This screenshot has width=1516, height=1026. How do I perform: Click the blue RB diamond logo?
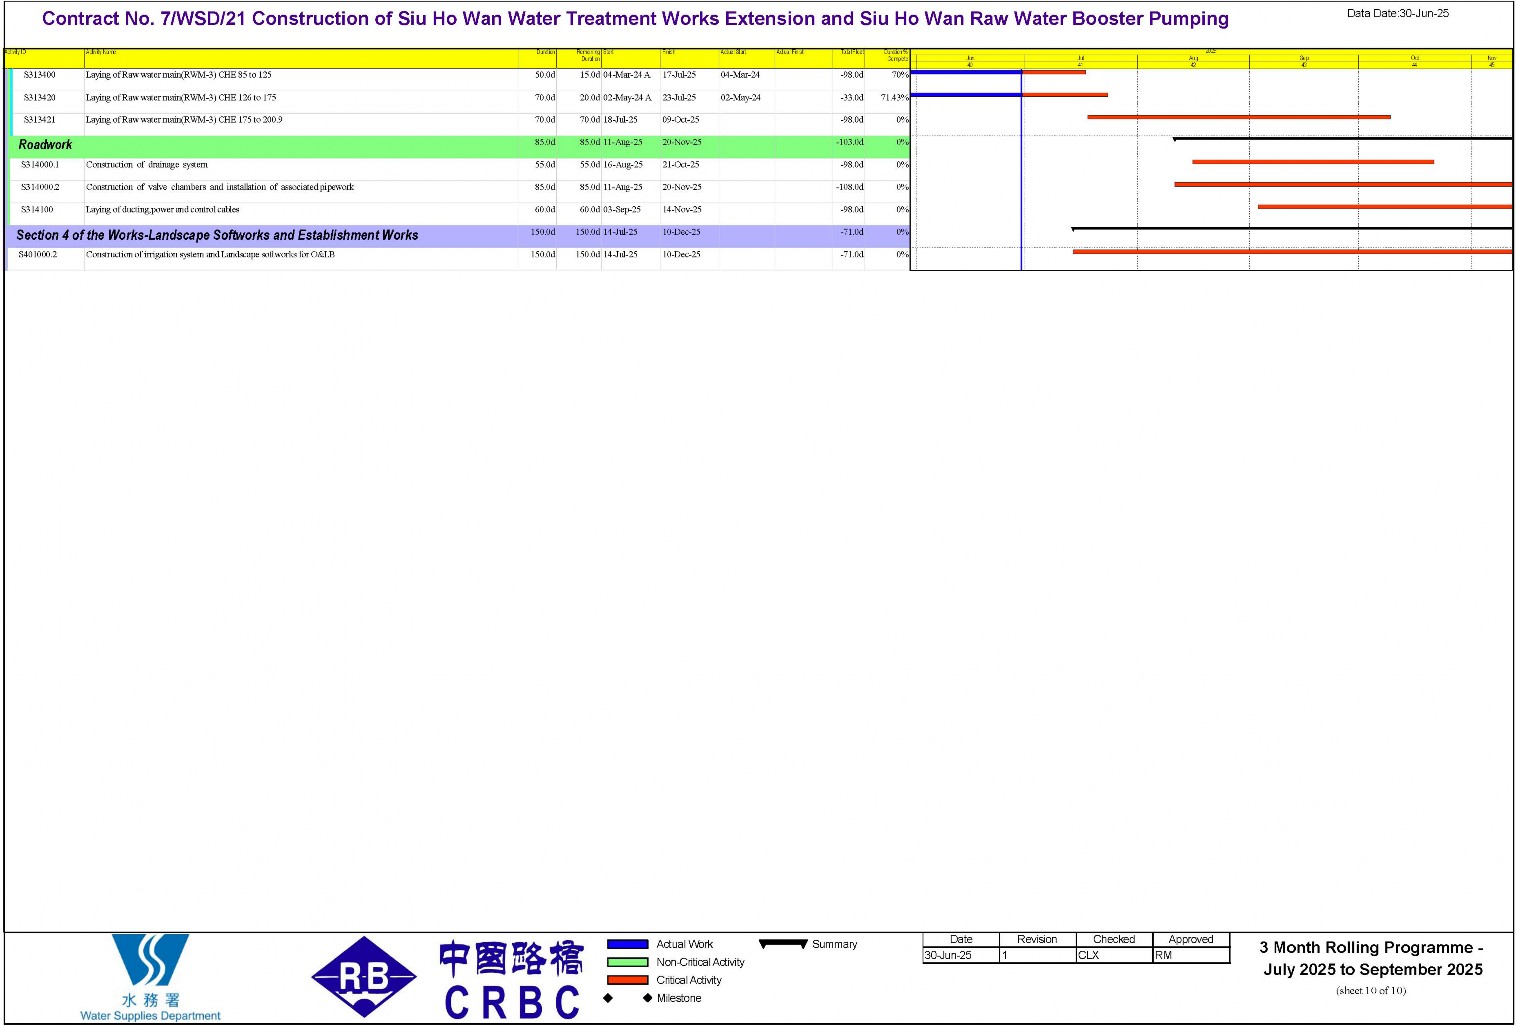(364, 977)
